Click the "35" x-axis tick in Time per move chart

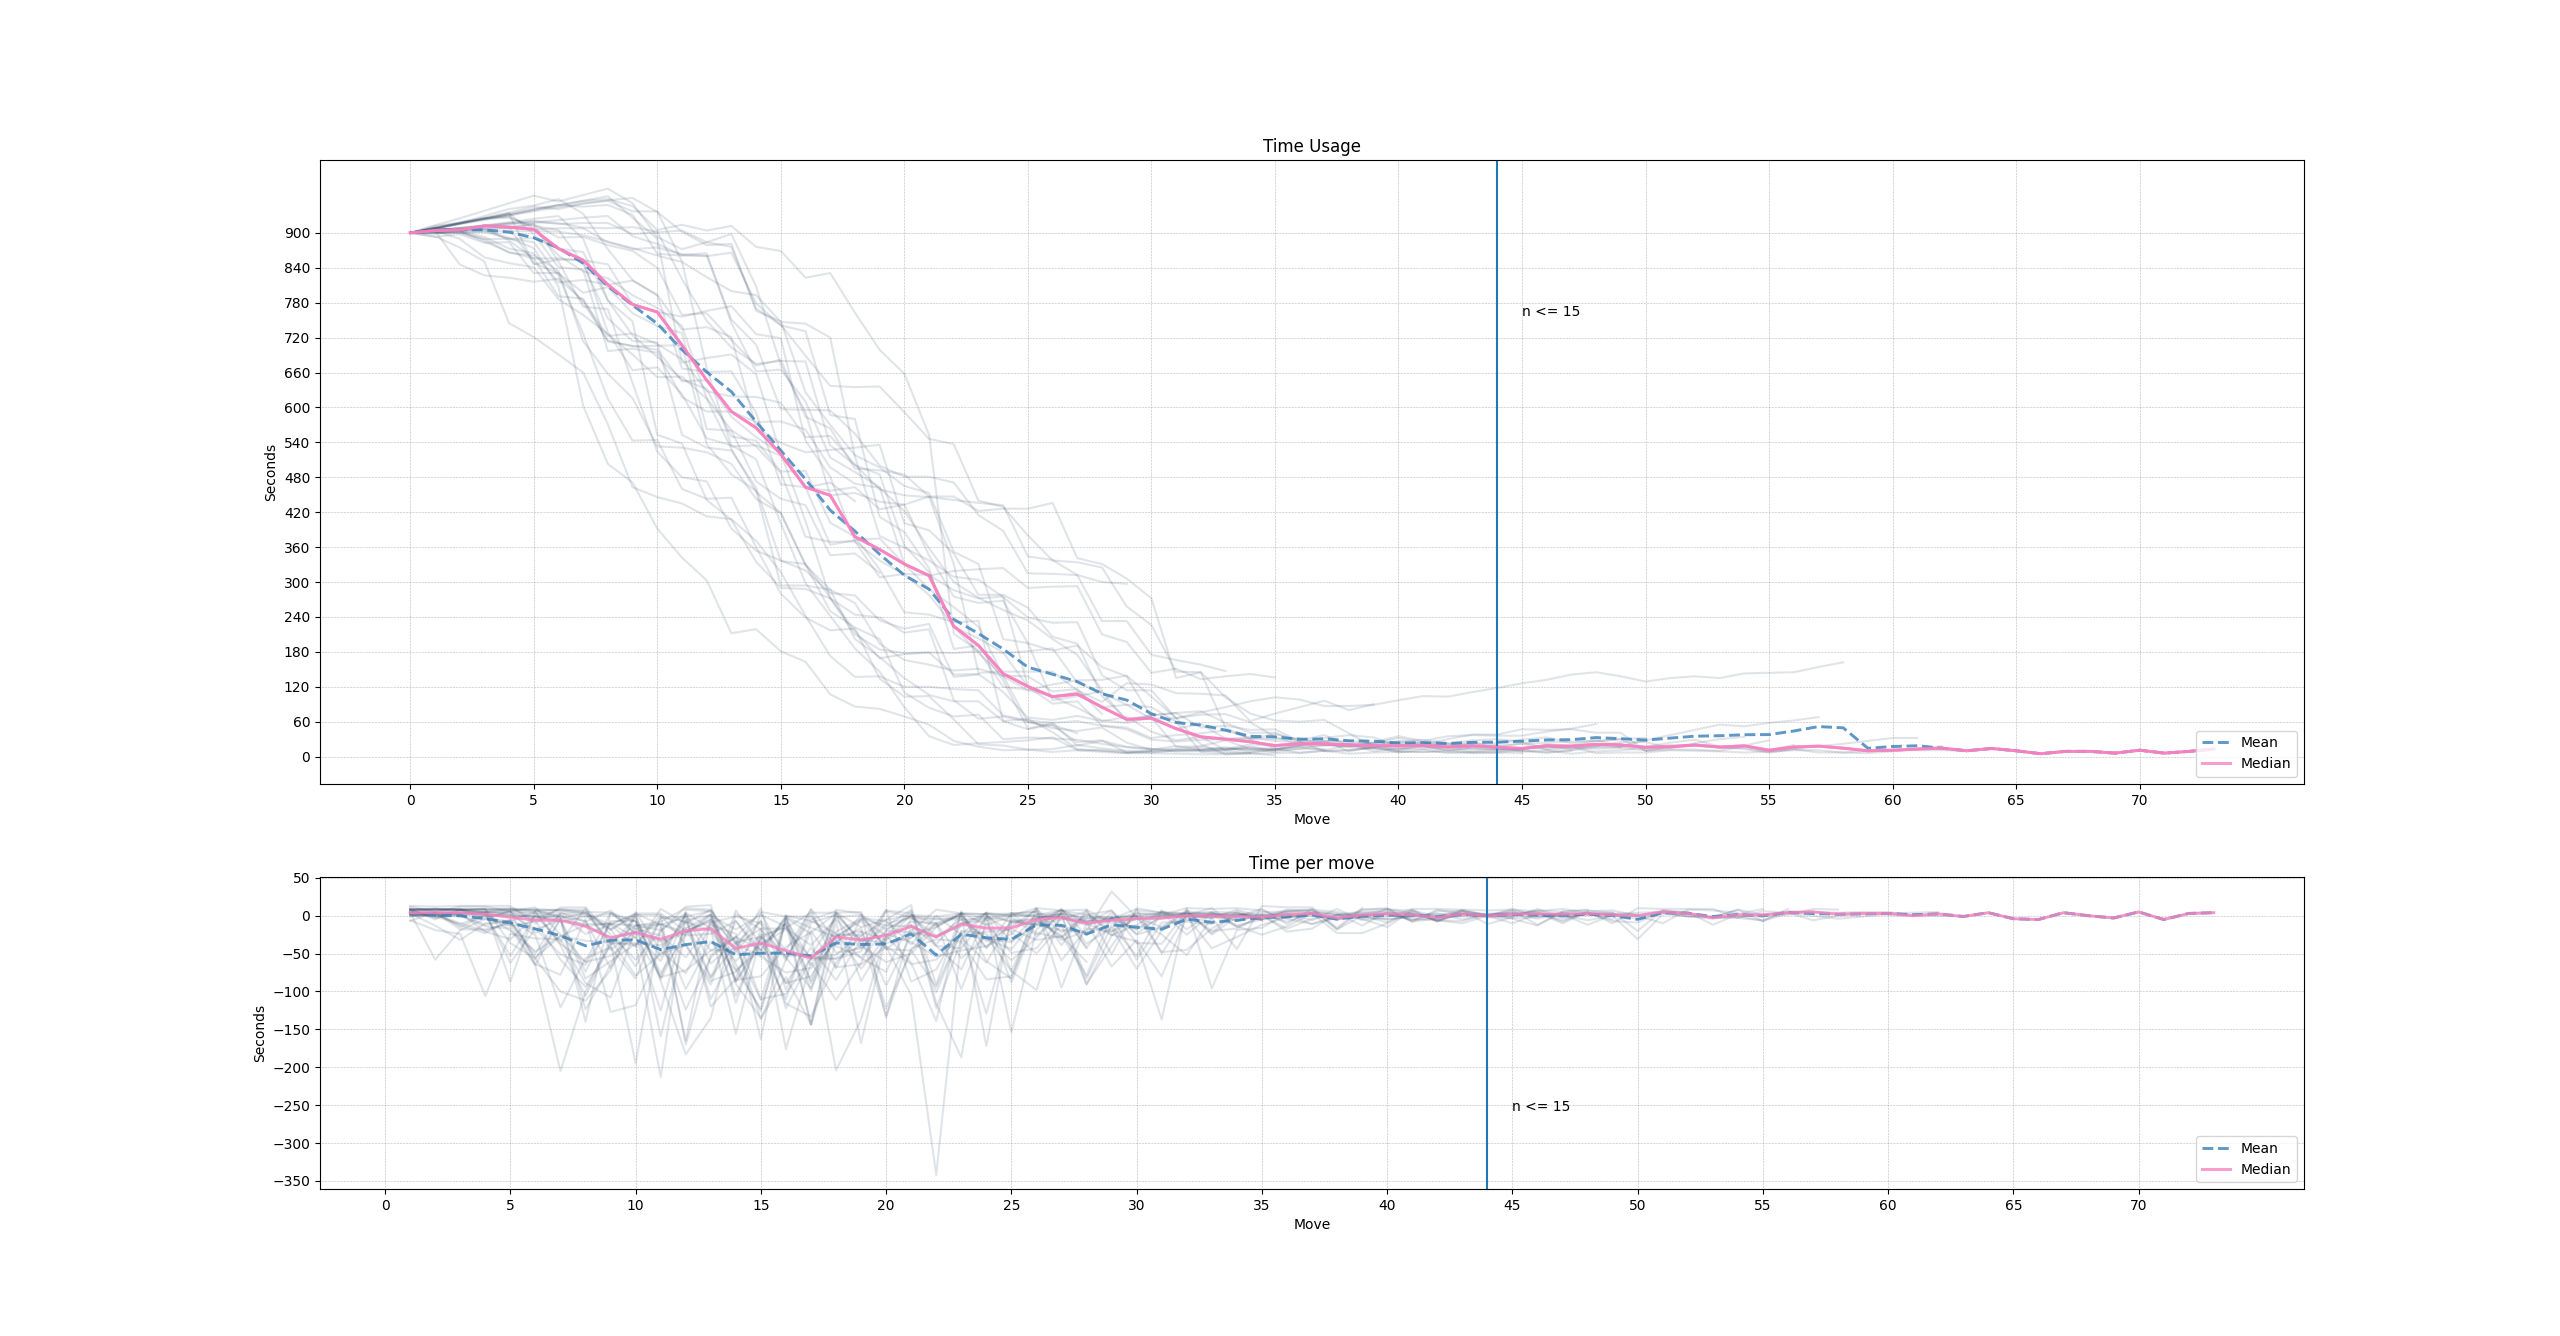1261,1205
